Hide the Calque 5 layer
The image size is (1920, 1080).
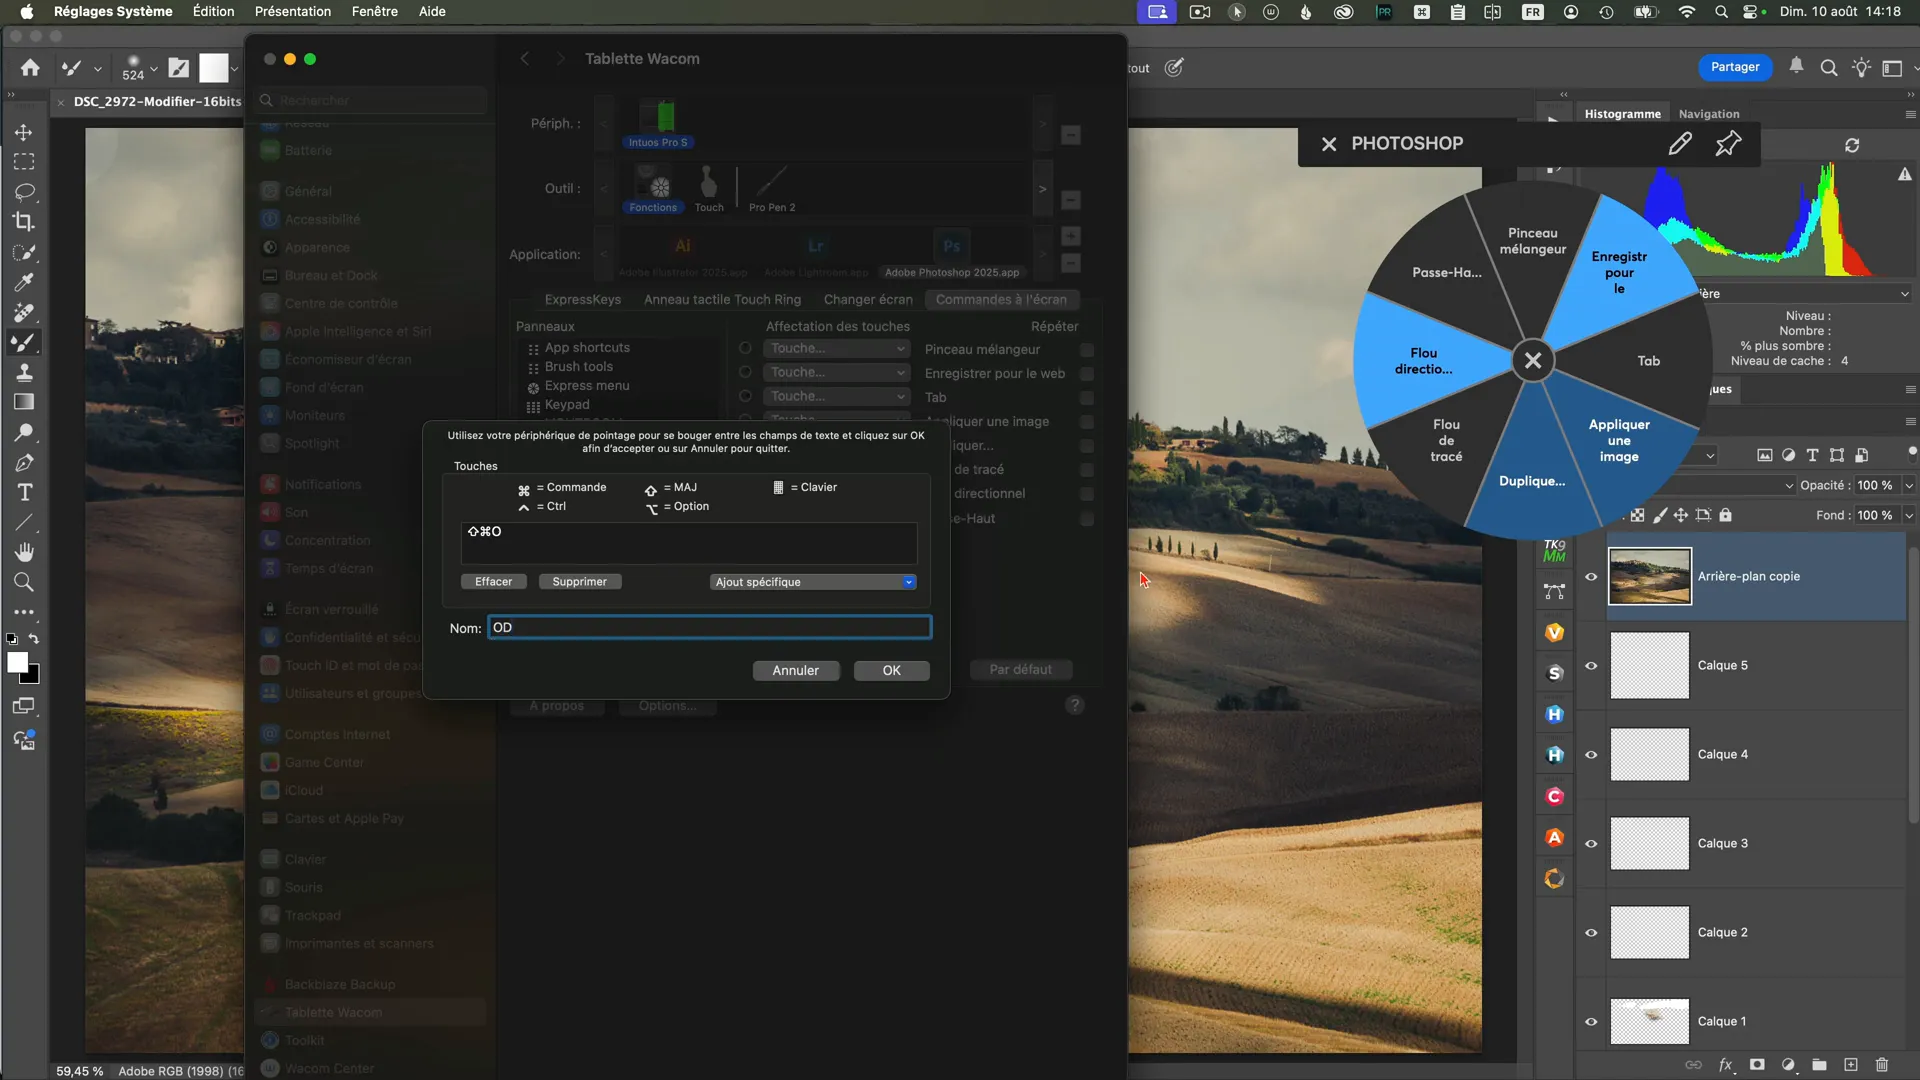coord(1591,665)
